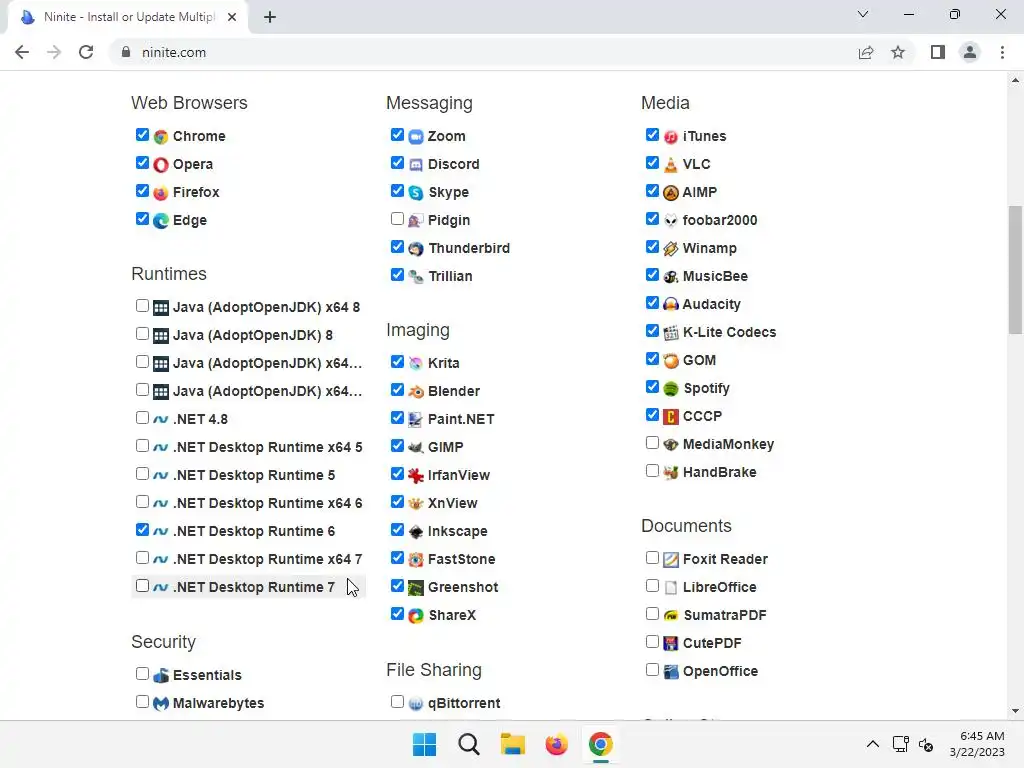Screen dimensions: 1024x768
Task: Check Java (AdoptOpenJDK) x64 8 checkbox
Action: [x=142, y=306]
